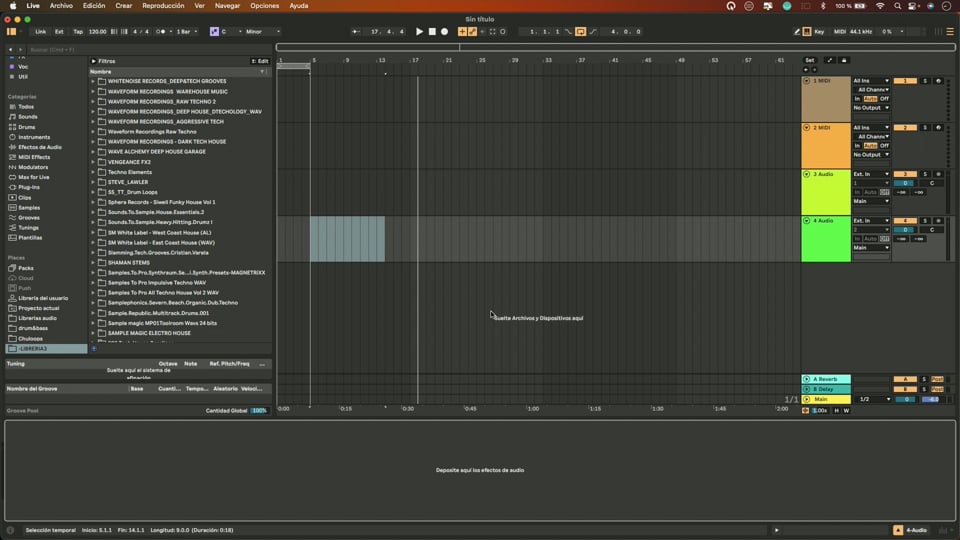
Task: Open the 1 Bar quantization dropdown
Action: 187,31
